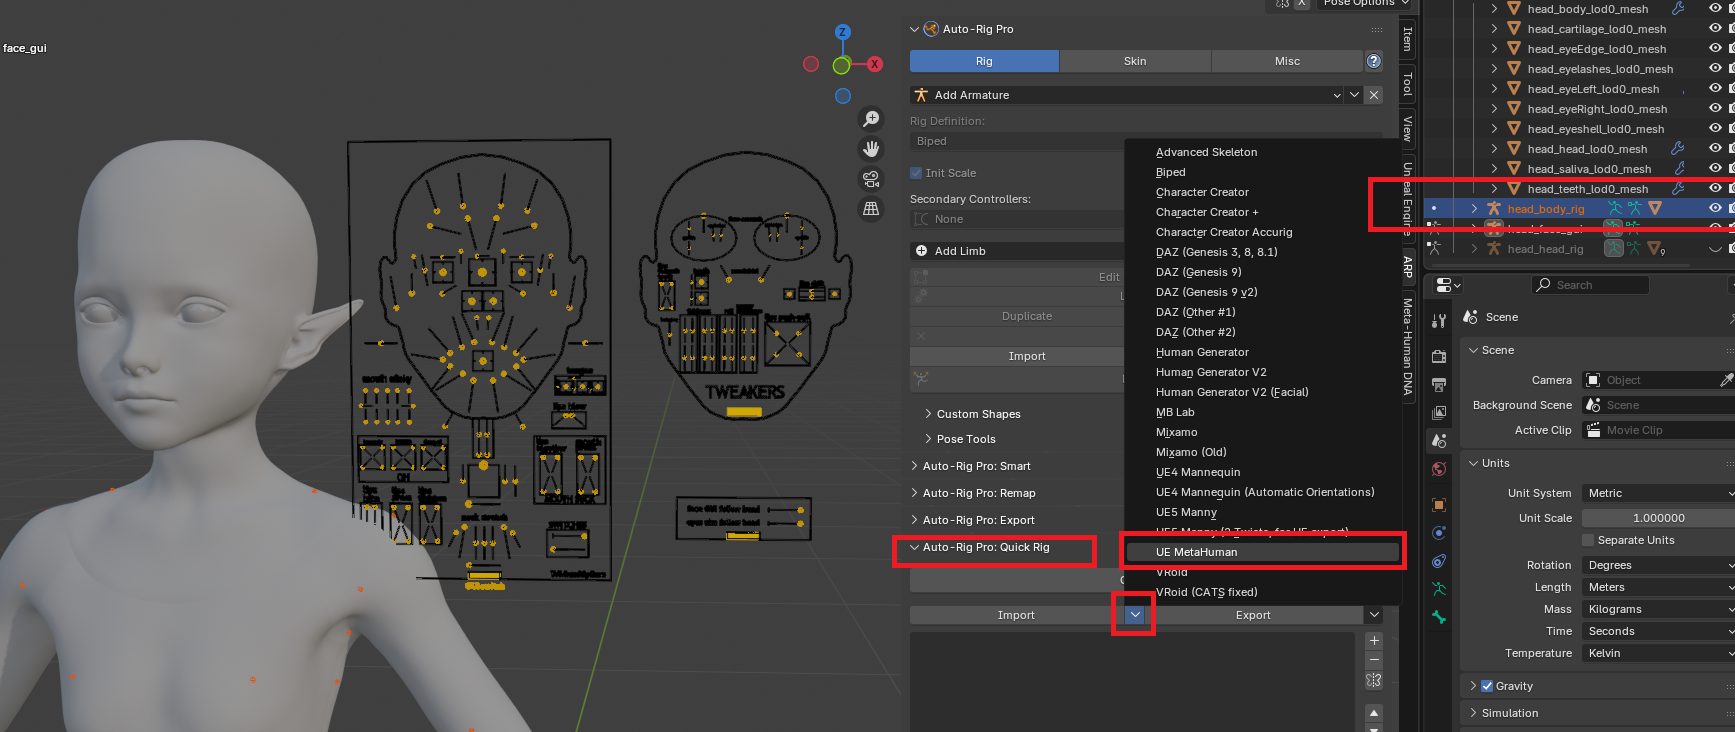The height and width of the screenshot is (732, 1735).
Task: Click the red X axis gizmo
Action: pos(875,64)
